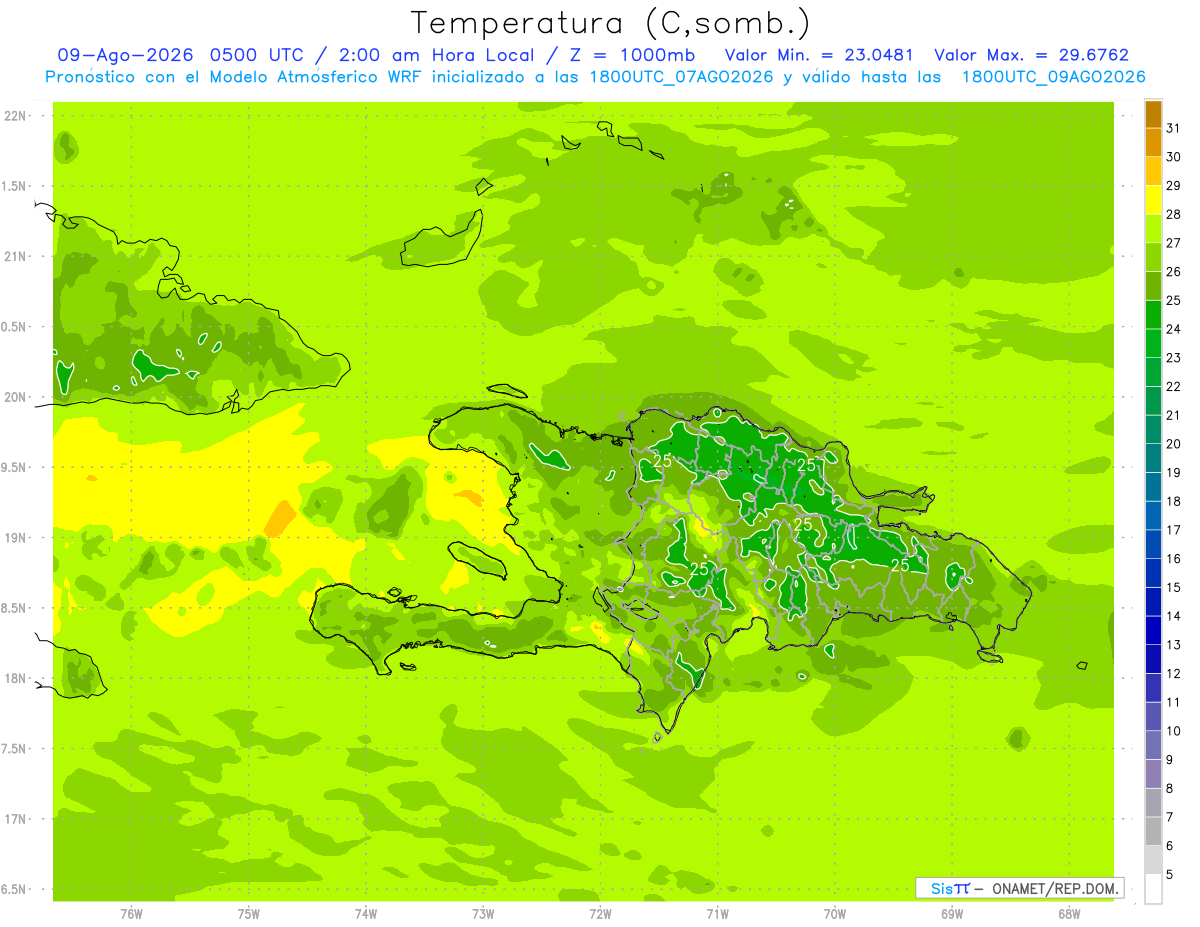Select the '7.5N' latitude label
Viewport: 1200px width, 927px height.
(14, 749)
